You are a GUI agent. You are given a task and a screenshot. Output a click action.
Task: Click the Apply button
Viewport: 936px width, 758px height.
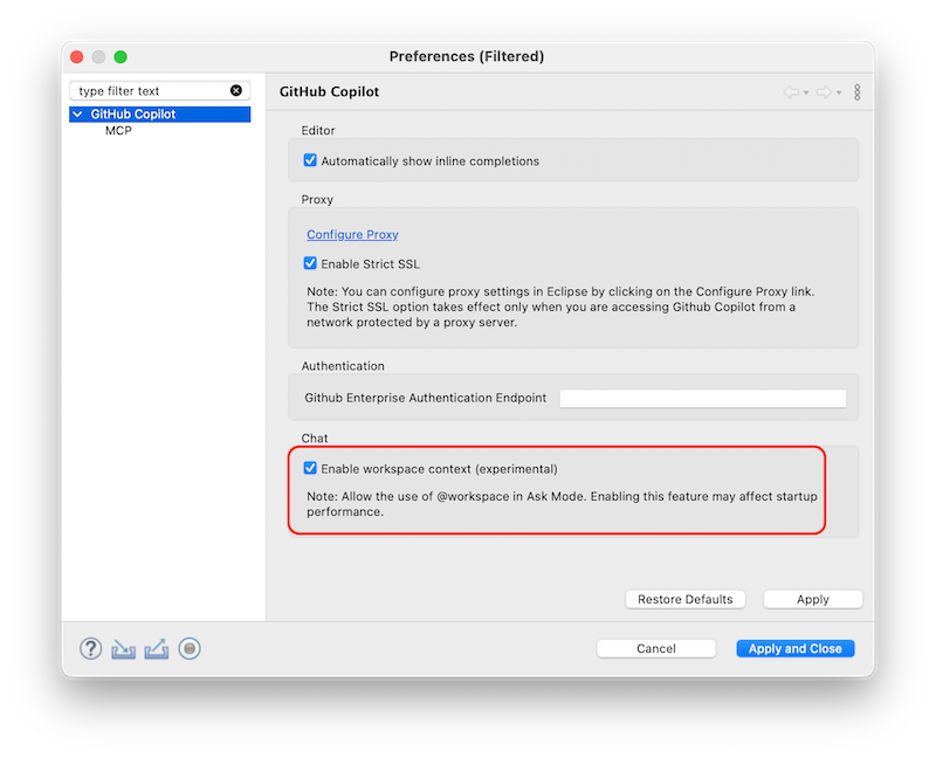click(813, 599)
